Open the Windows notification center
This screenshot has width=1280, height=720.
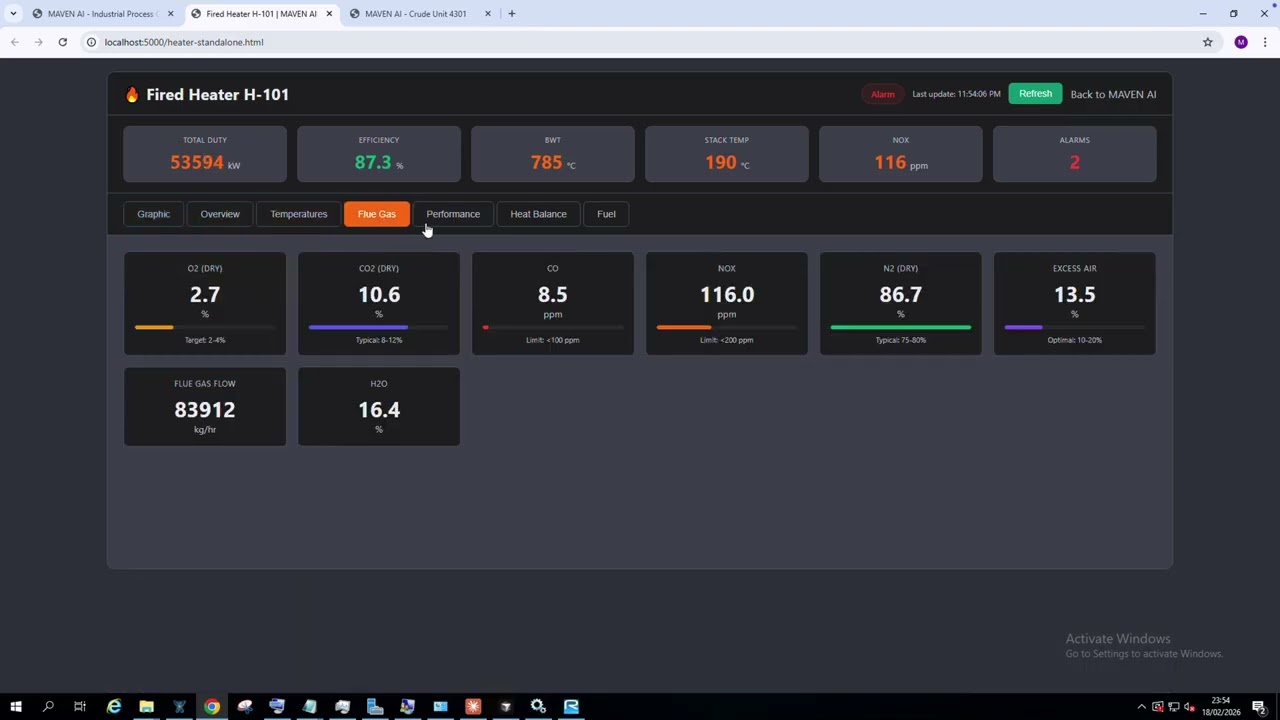point(1258,707)
